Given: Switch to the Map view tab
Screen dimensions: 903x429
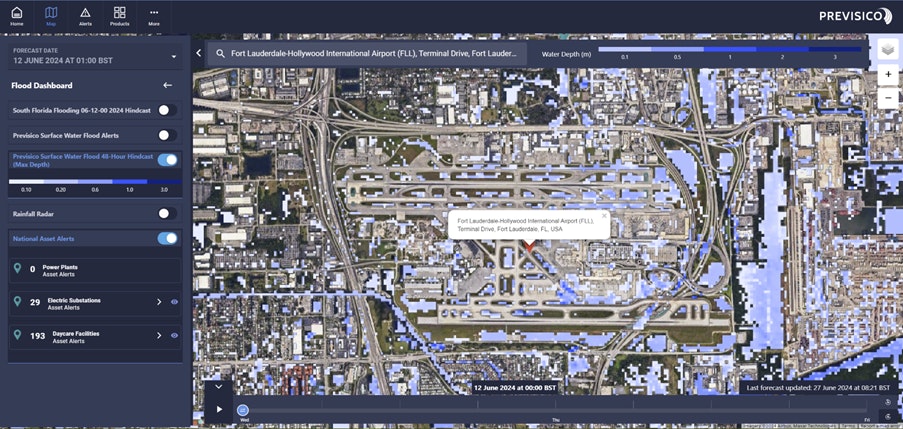Looking at the screenshot, I should 51,16.
